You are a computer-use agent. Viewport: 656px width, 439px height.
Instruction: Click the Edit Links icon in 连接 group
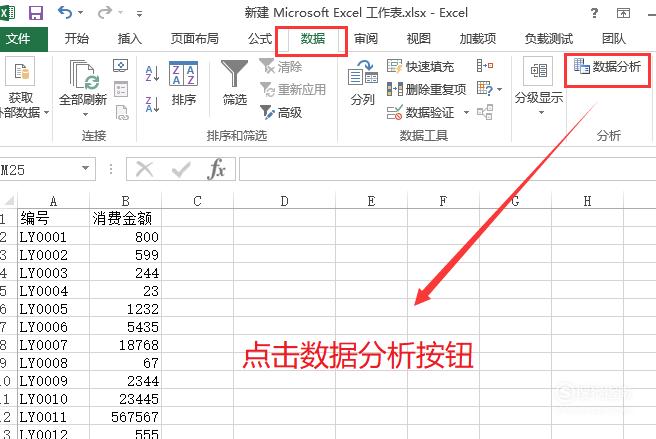point(121,112)
